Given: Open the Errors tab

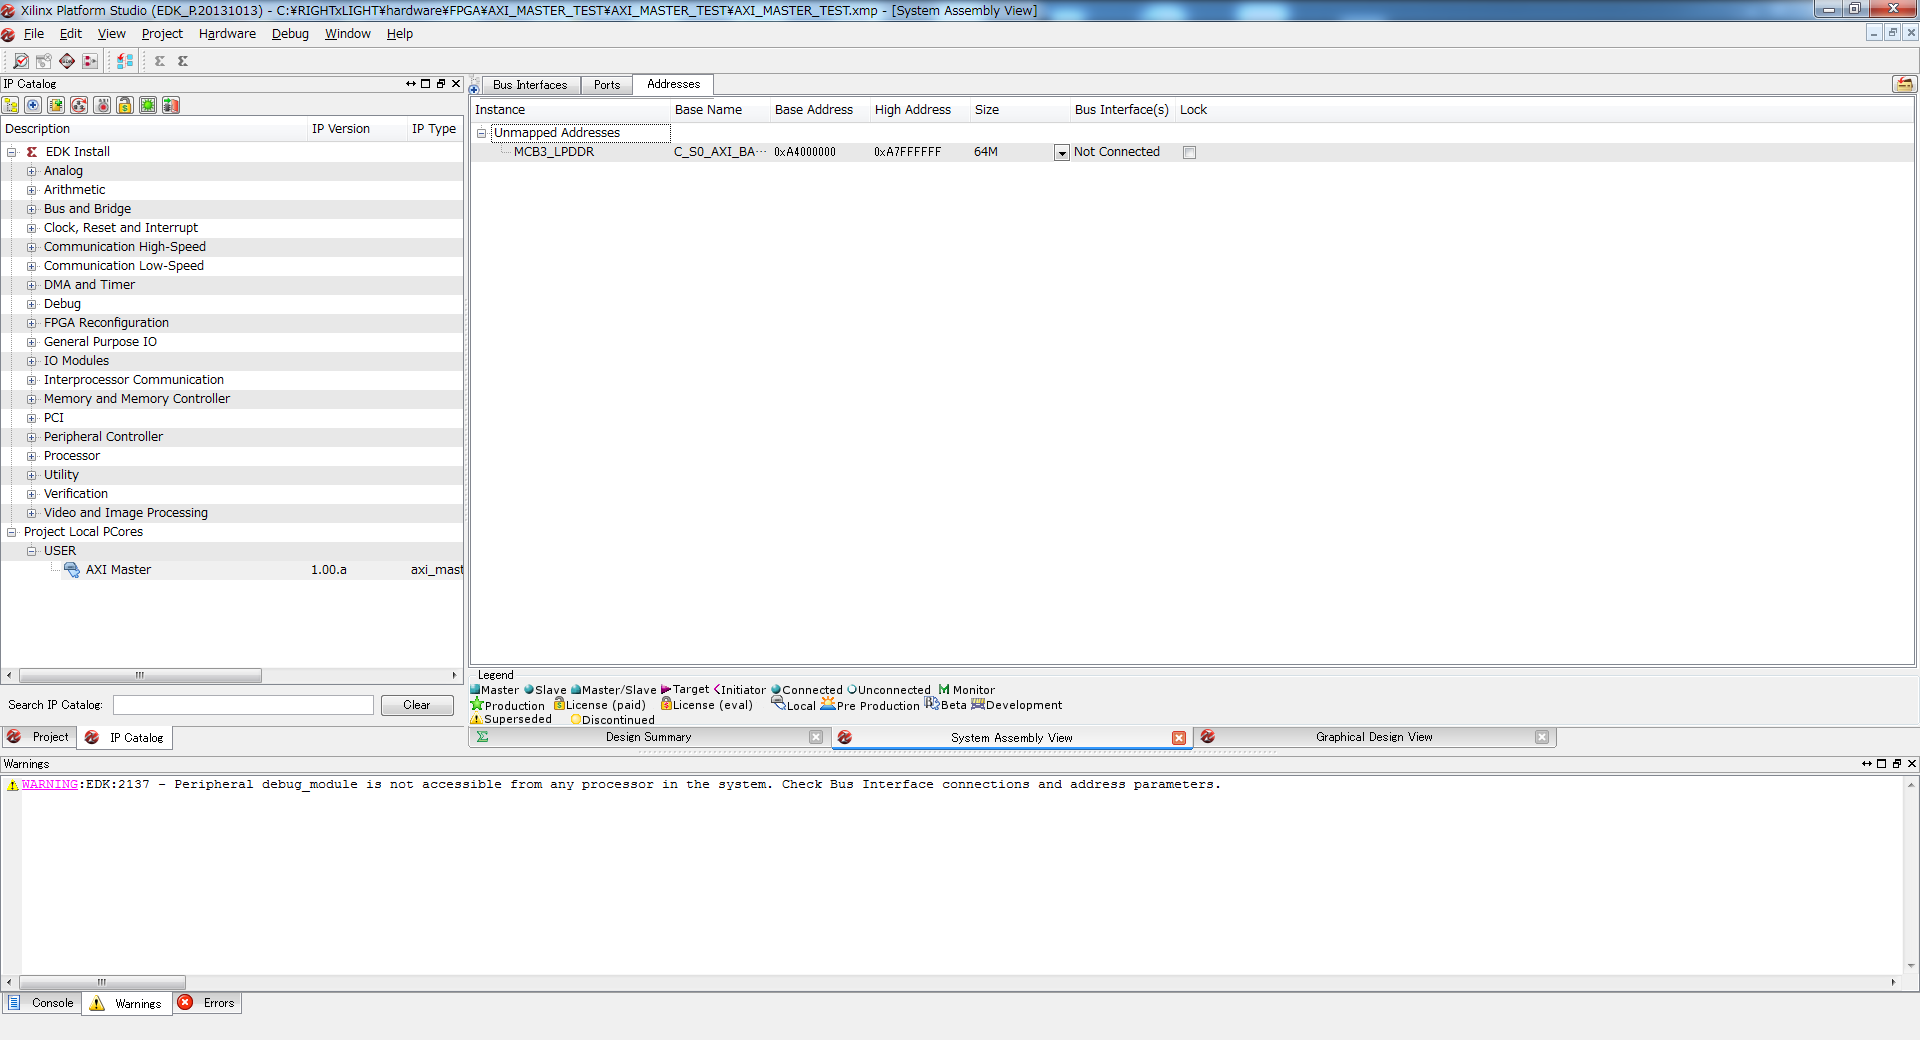Looking at the screenshot, I should pyautogui.click(x=208, y=1003).
